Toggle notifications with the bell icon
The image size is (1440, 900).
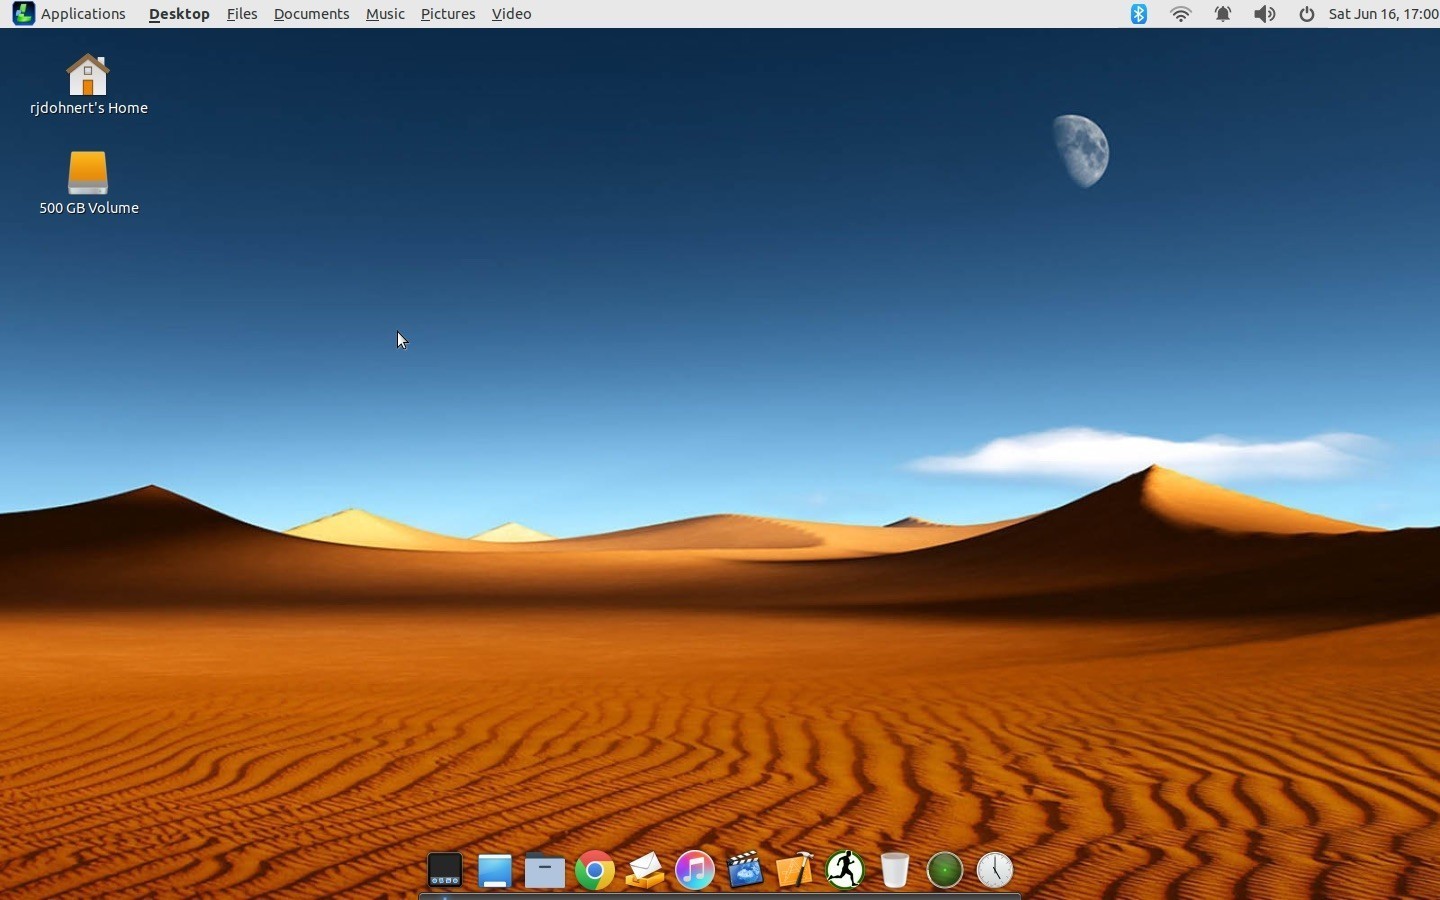pos(1224,14)
